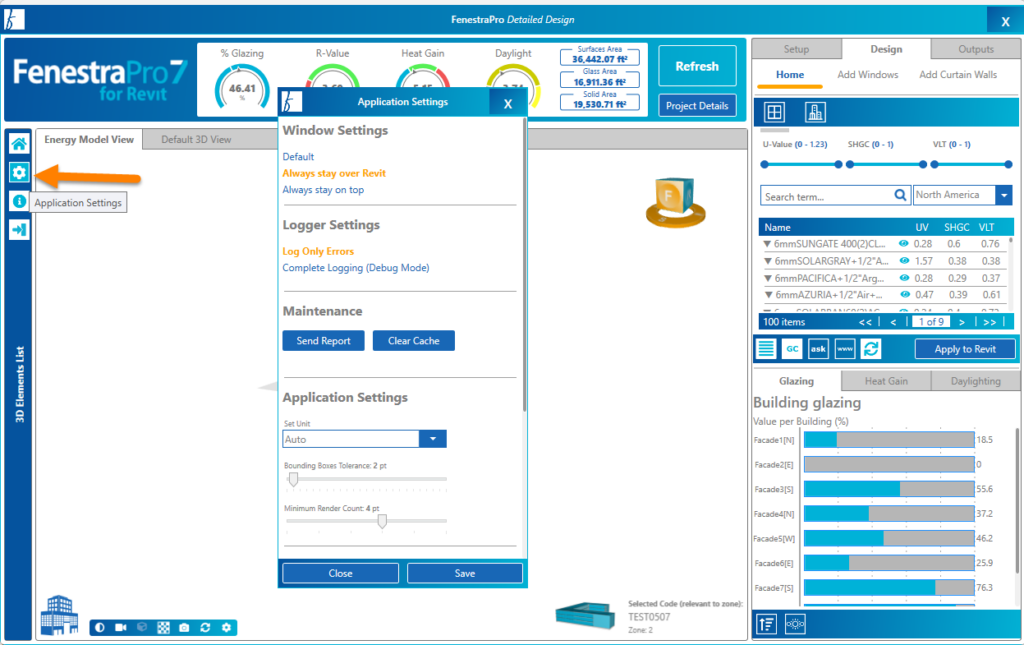Click the ask icon
The height and width of the screenshot is (645, 1024).
[818, 349]
